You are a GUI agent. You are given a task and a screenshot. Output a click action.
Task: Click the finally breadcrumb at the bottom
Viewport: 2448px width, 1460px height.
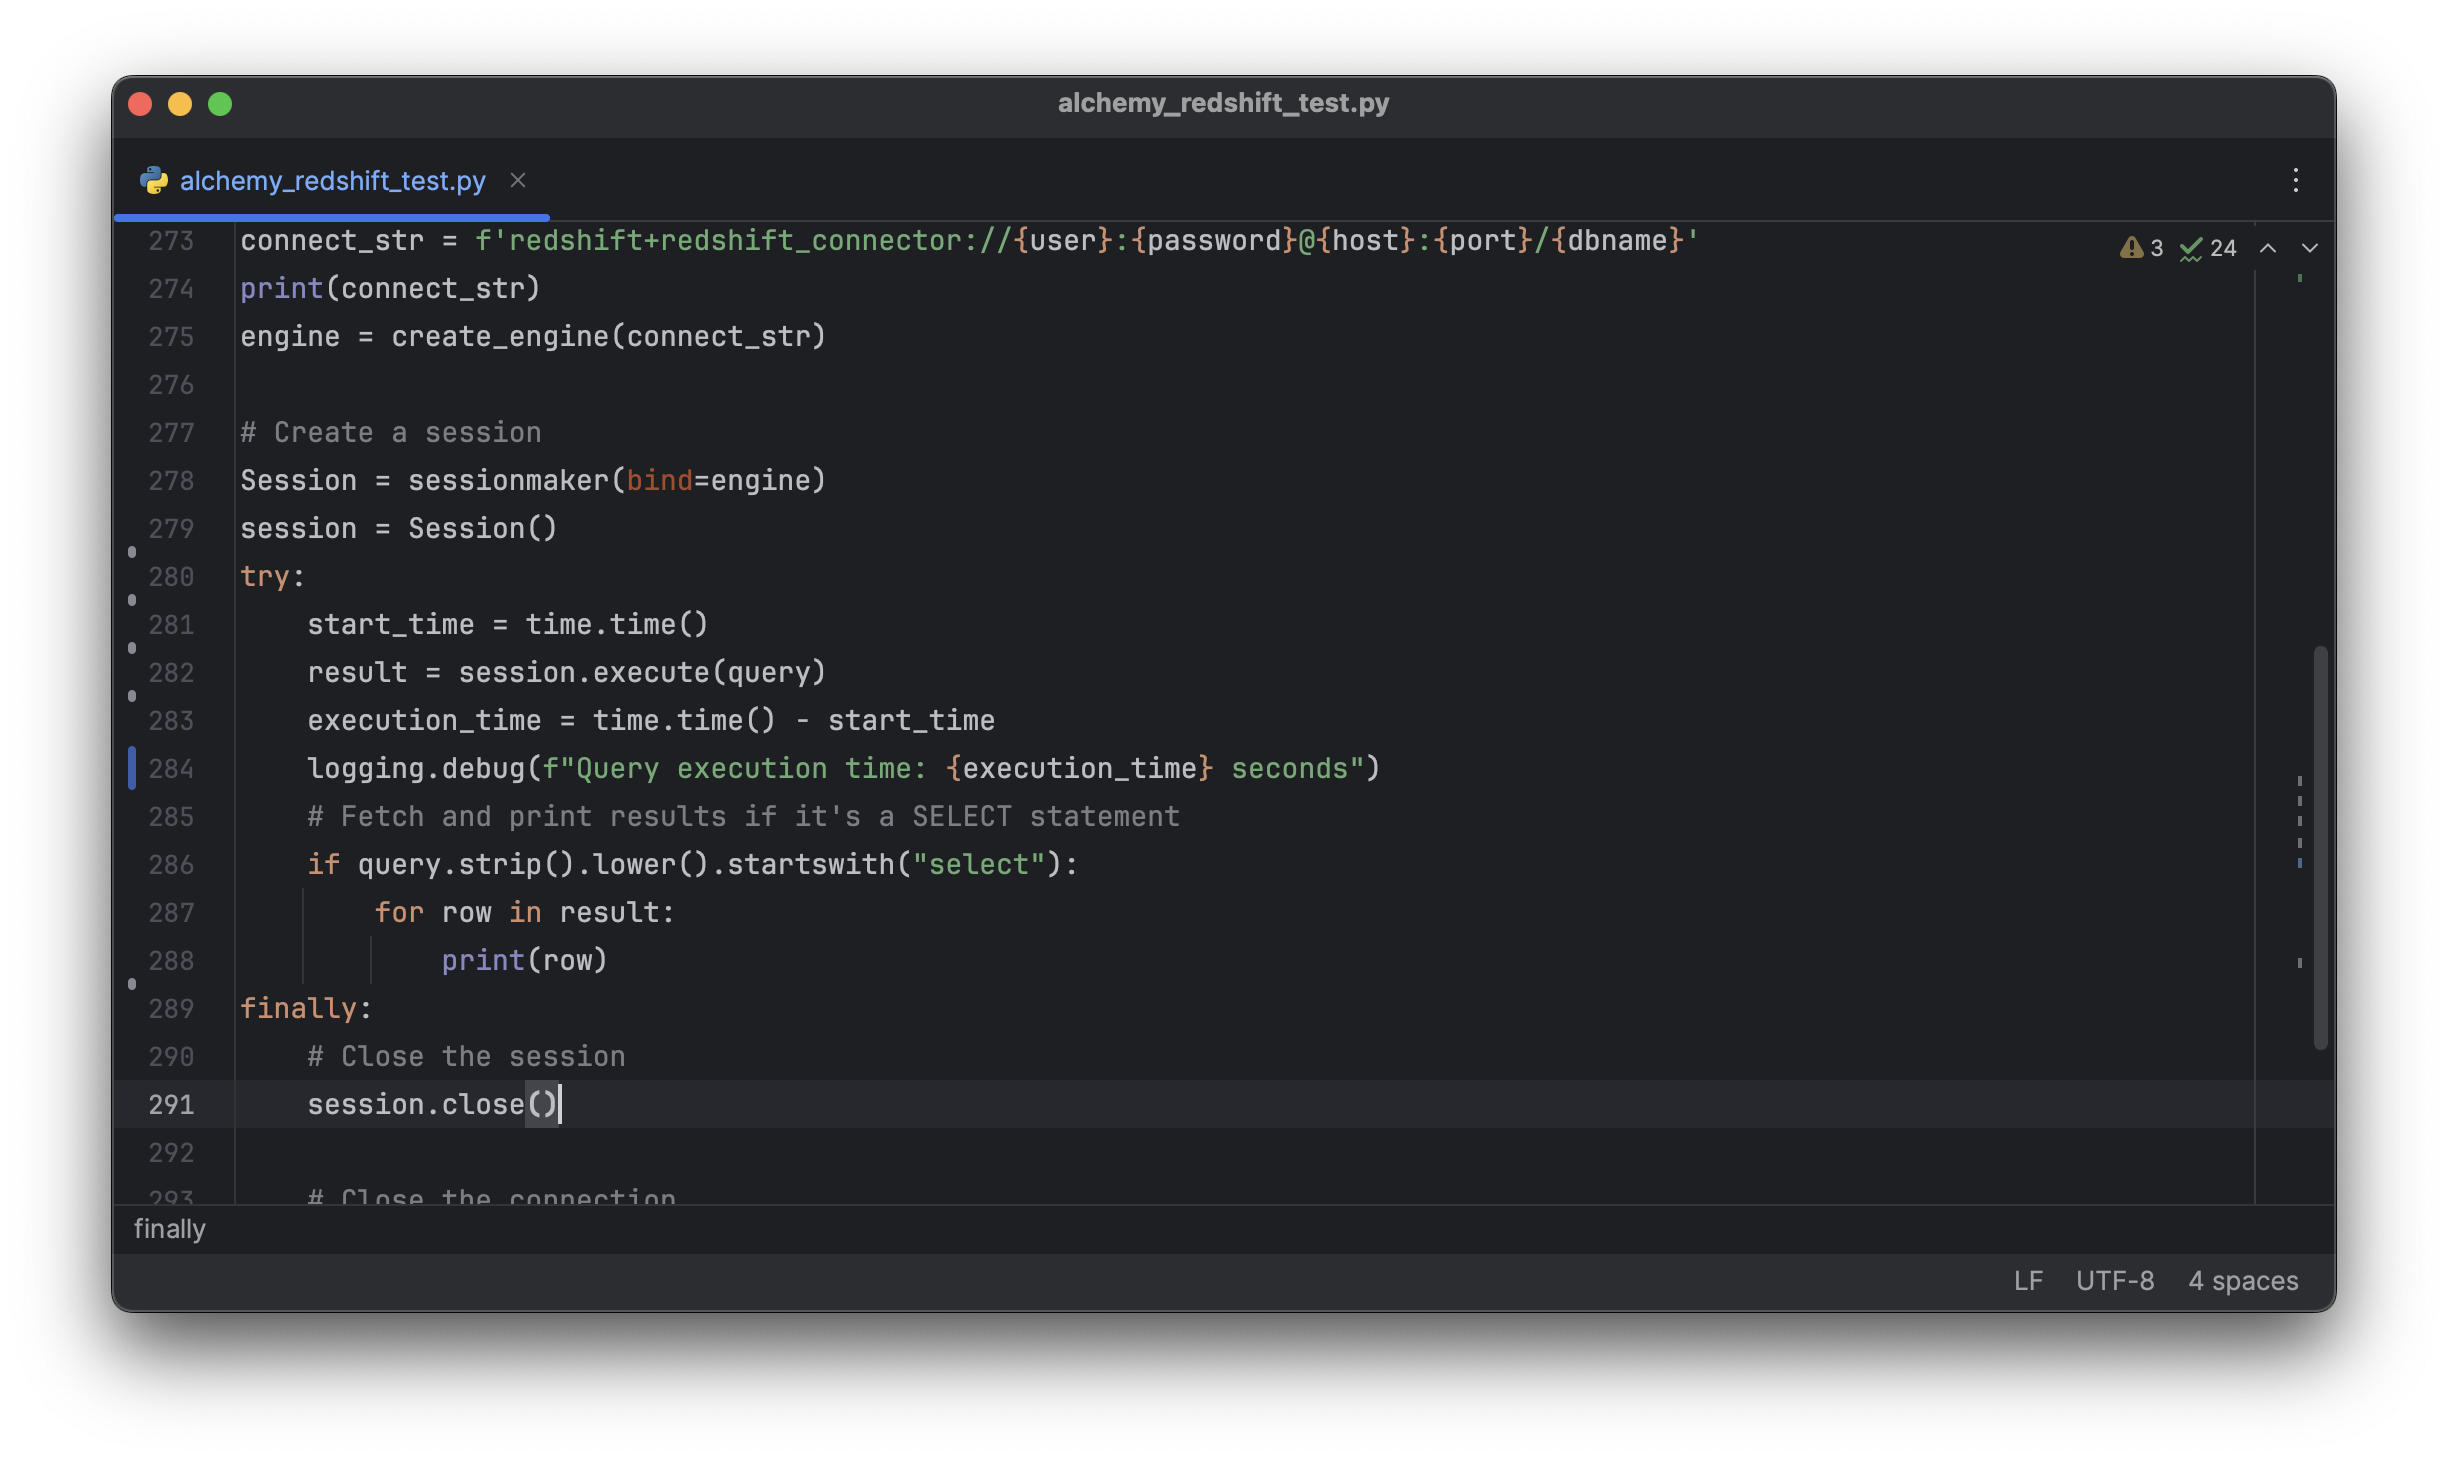coord(170,1229)
